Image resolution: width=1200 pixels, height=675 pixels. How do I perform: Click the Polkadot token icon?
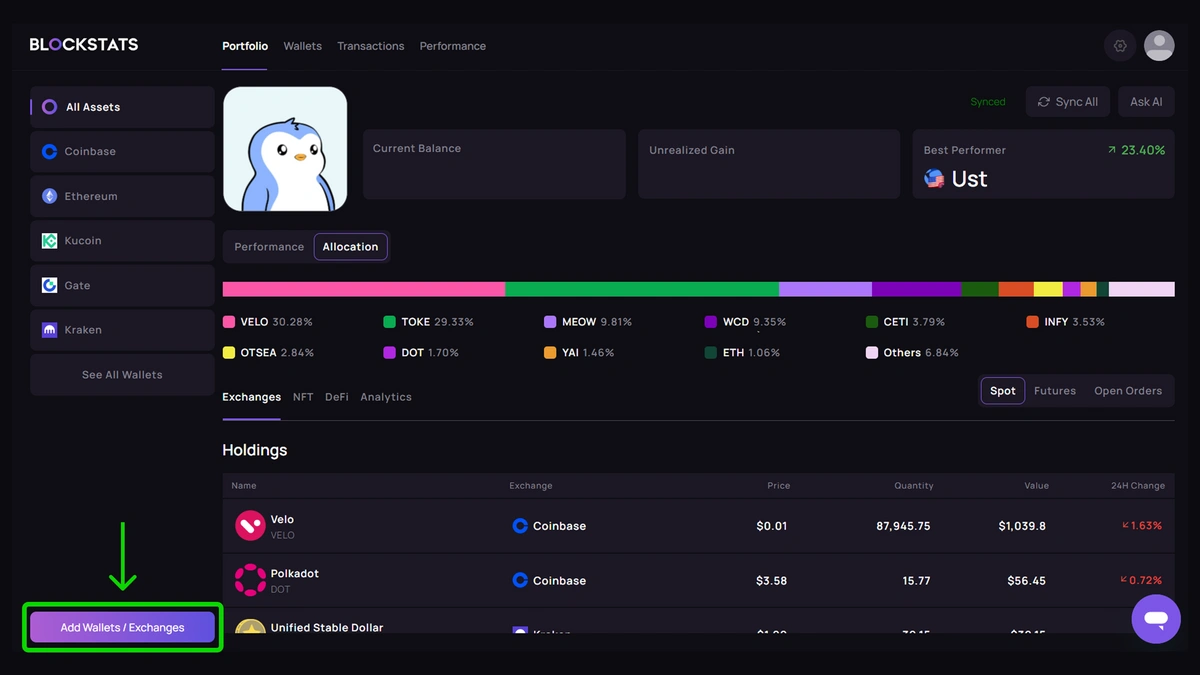coord(250,580)
